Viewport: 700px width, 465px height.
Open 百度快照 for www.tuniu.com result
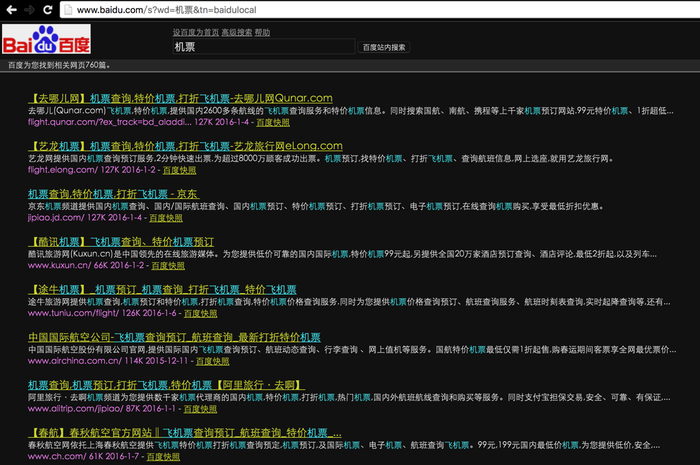pos(200,313)
